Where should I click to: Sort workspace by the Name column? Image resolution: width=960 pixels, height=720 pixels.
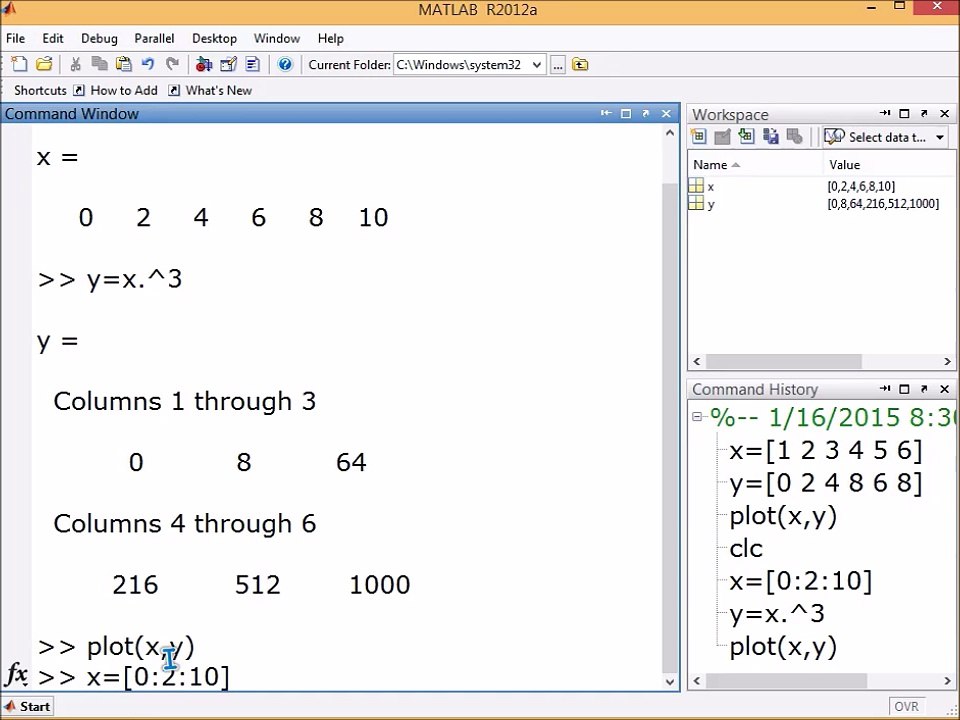pos(710,165)
